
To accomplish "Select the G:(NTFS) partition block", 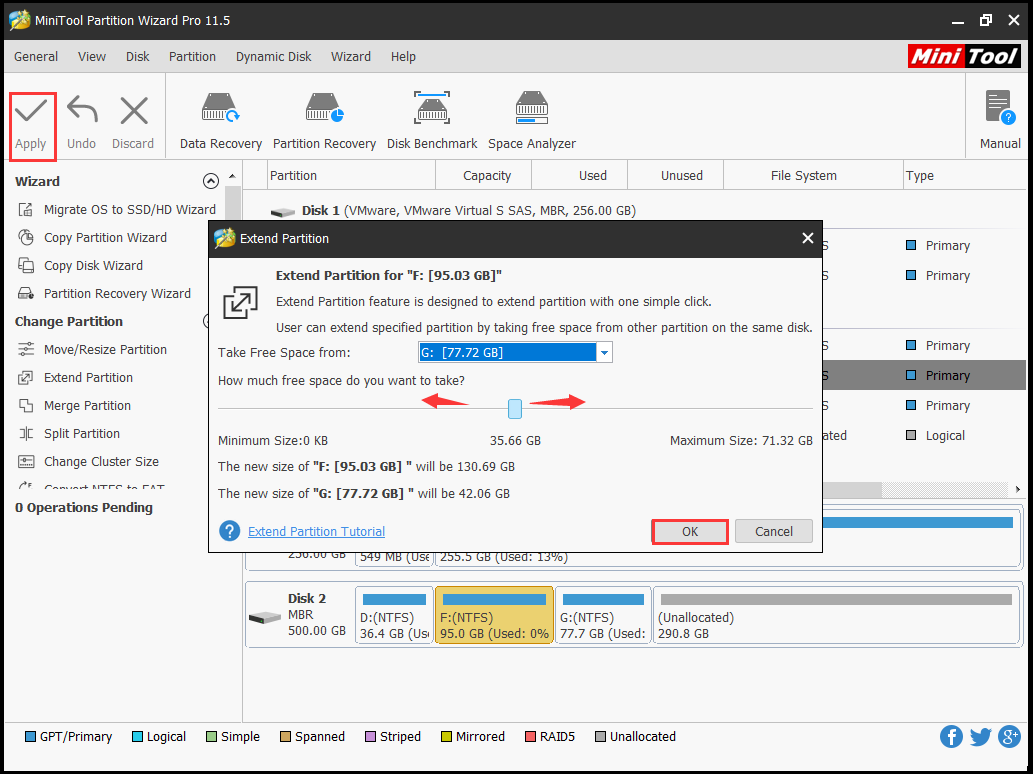I will pyautogui.click(x=603, y=615).
